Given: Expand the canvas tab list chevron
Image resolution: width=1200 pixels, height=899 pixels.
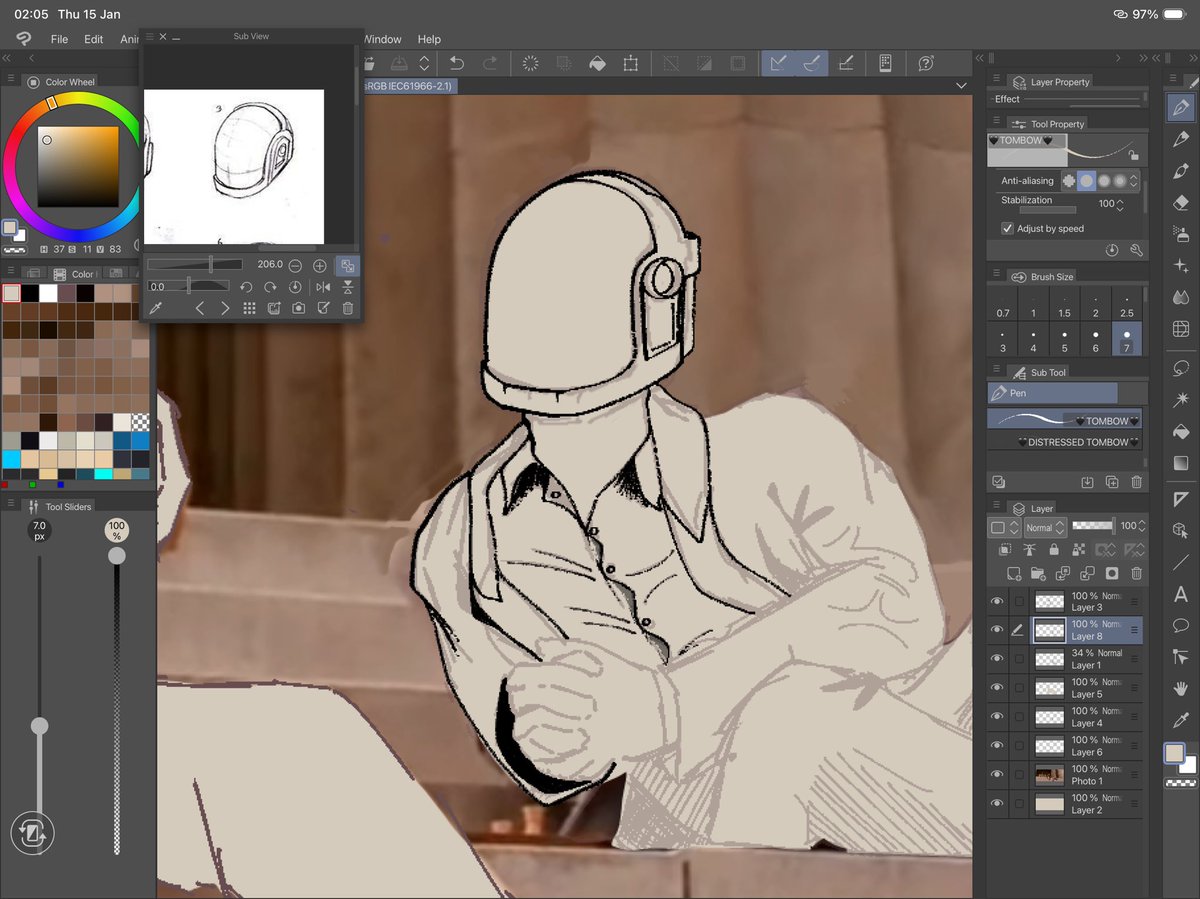Looking at the screenshot, I should click(x=961, y=86).
